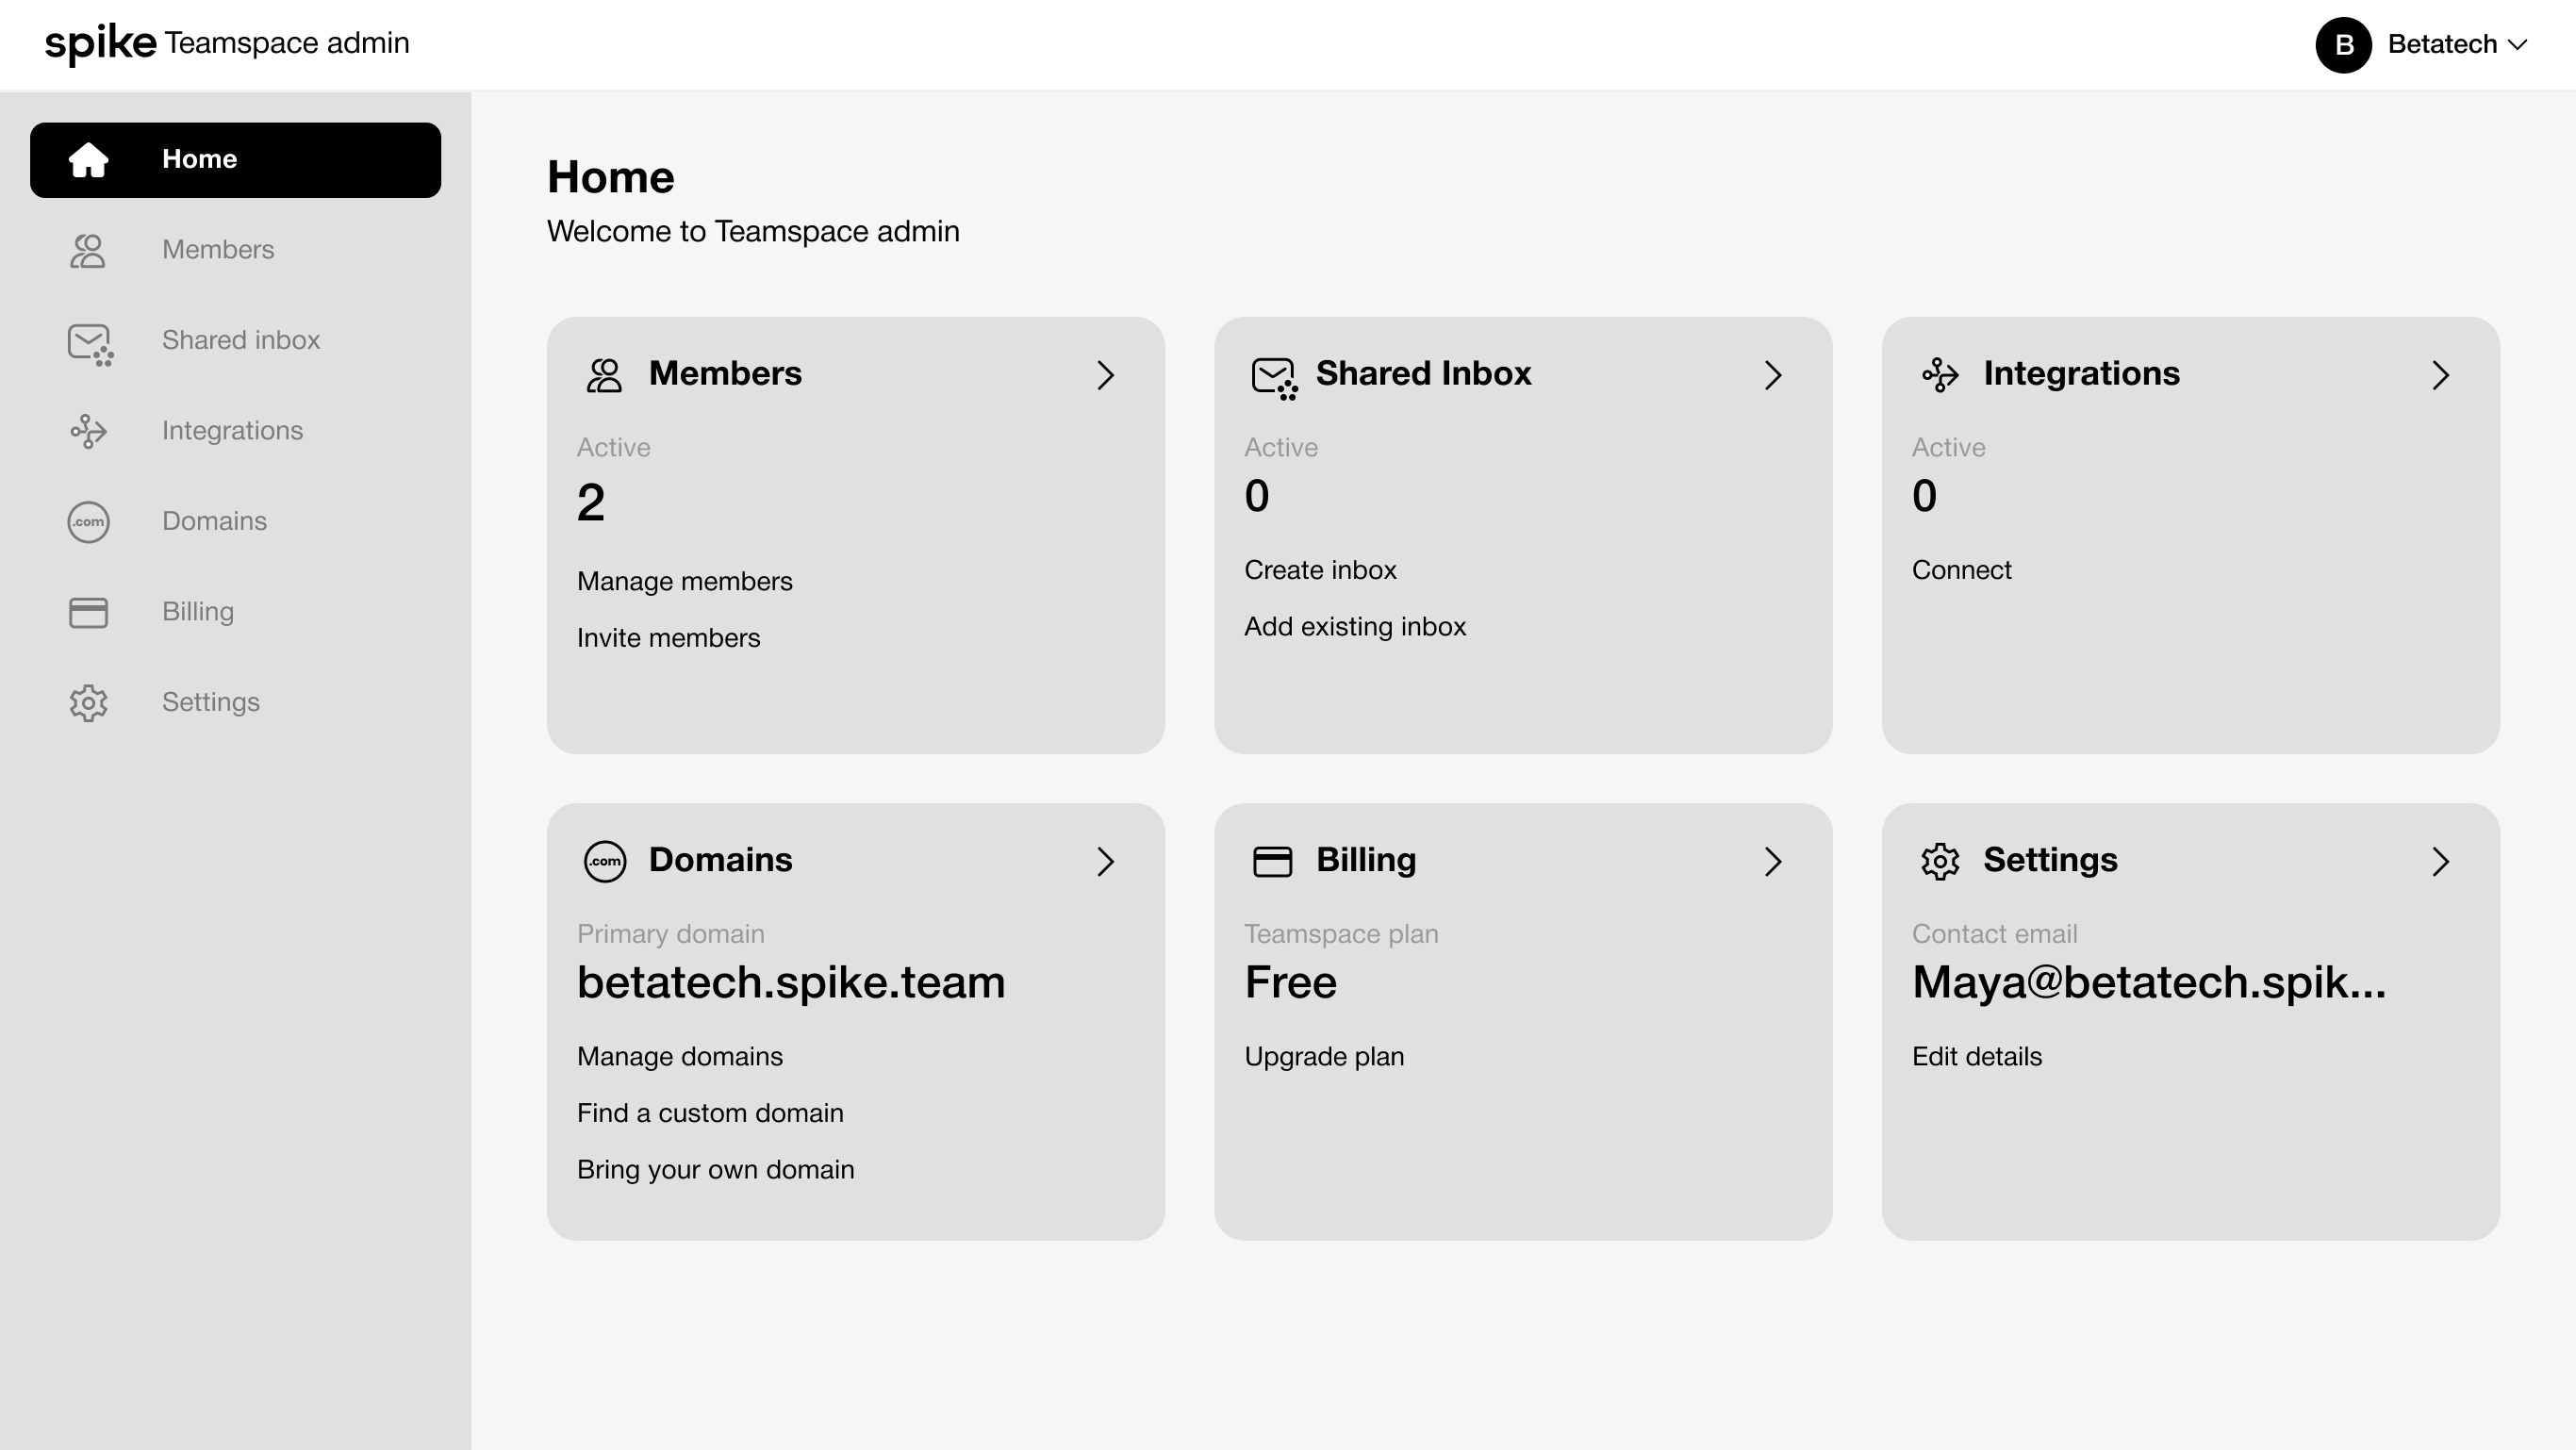This screenshot has height=1450, width=2576.
Task: Click the spike logo in header
Action: click(100, 43)
